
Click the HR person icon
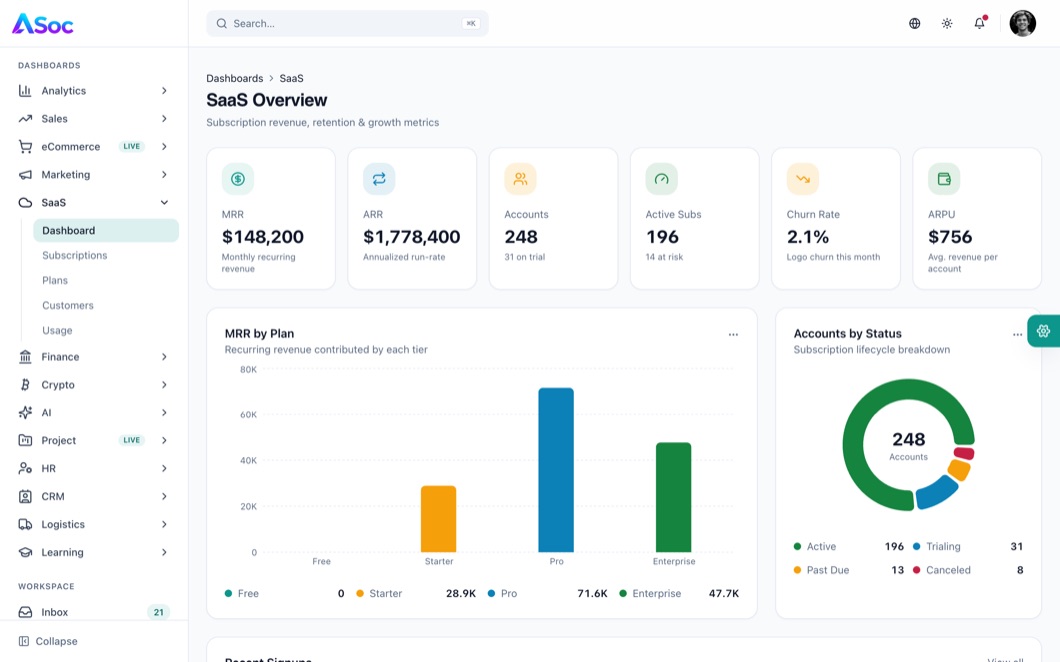pyautogui.click(x=25, y=468)
